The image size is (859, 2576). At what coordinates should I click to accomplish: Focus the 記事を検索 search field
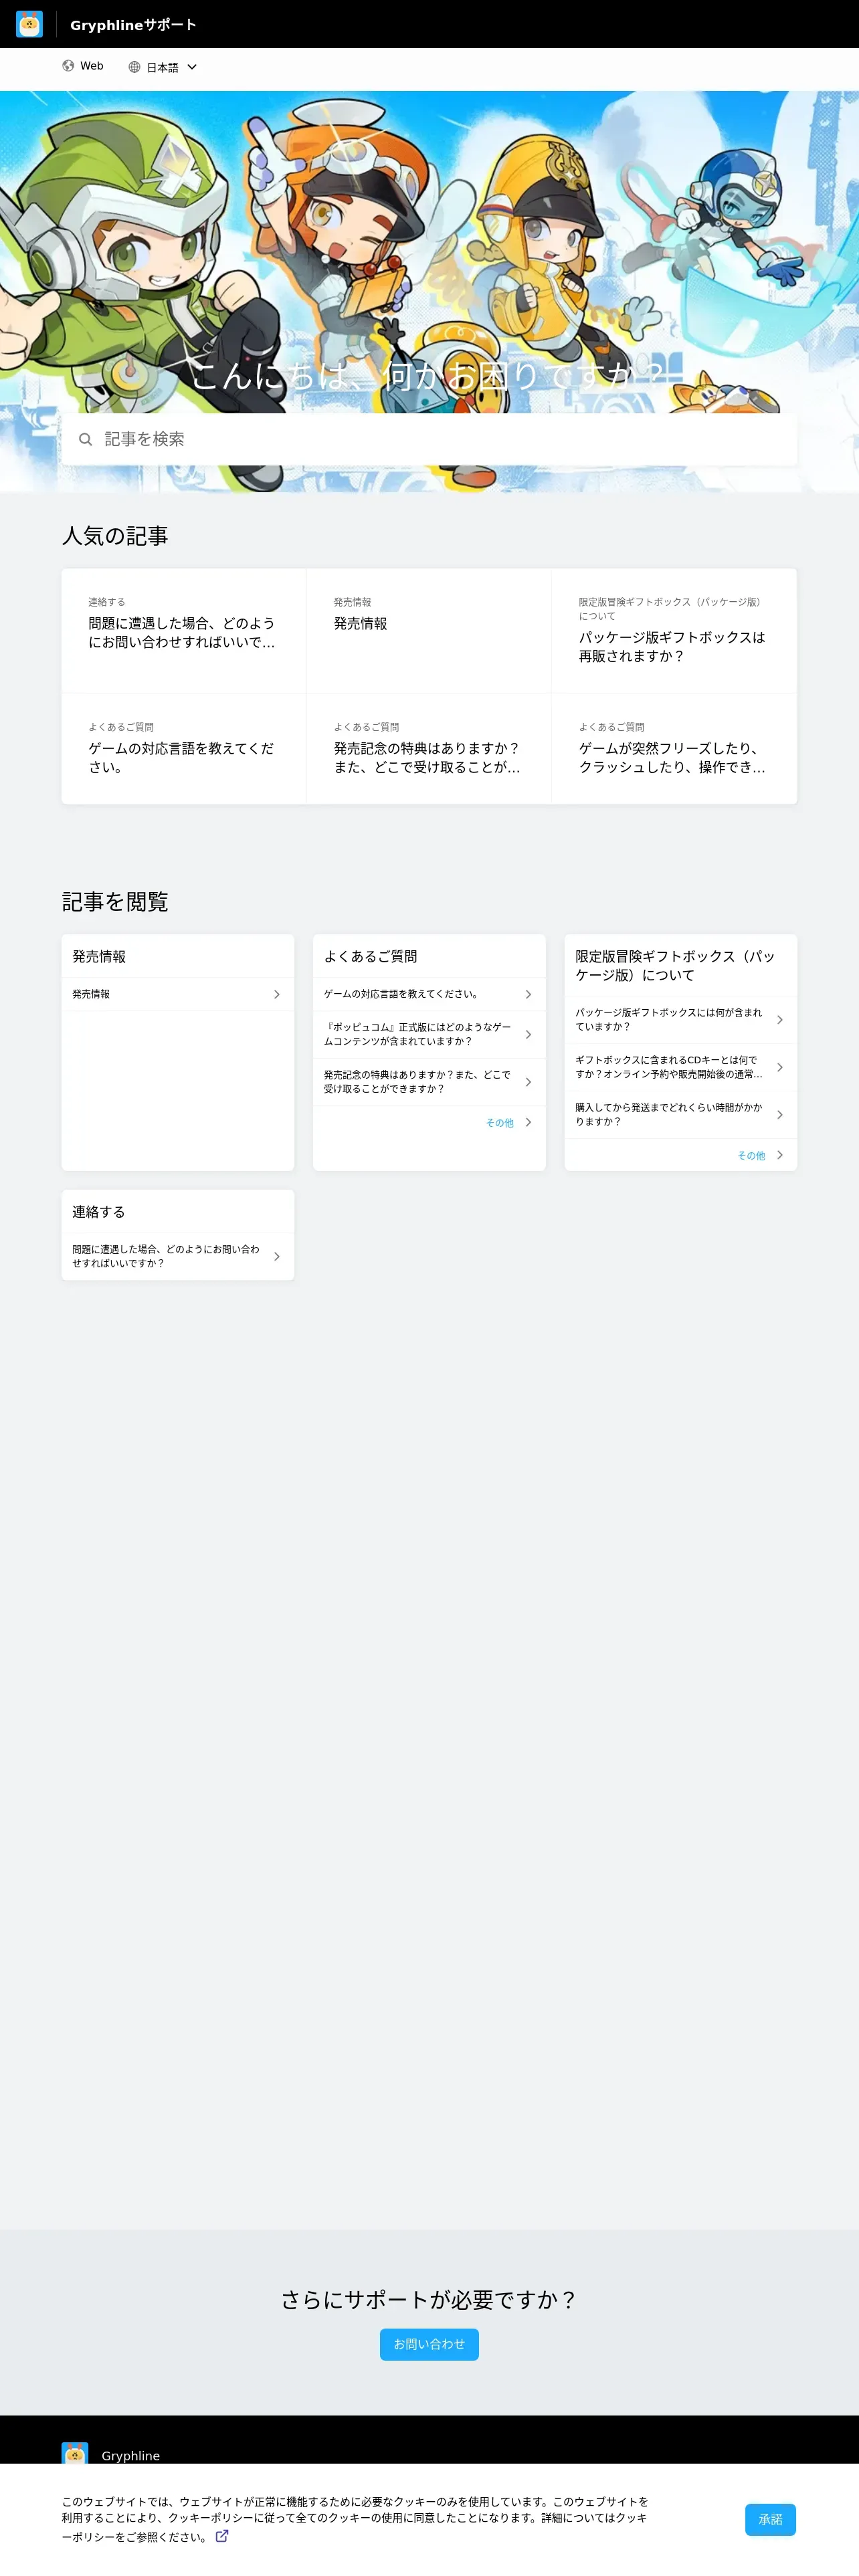[429, 439]
